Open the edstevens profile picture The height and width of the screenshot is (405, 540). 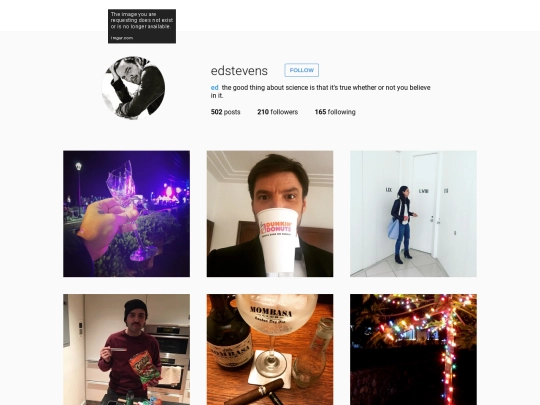click(133, 88)
